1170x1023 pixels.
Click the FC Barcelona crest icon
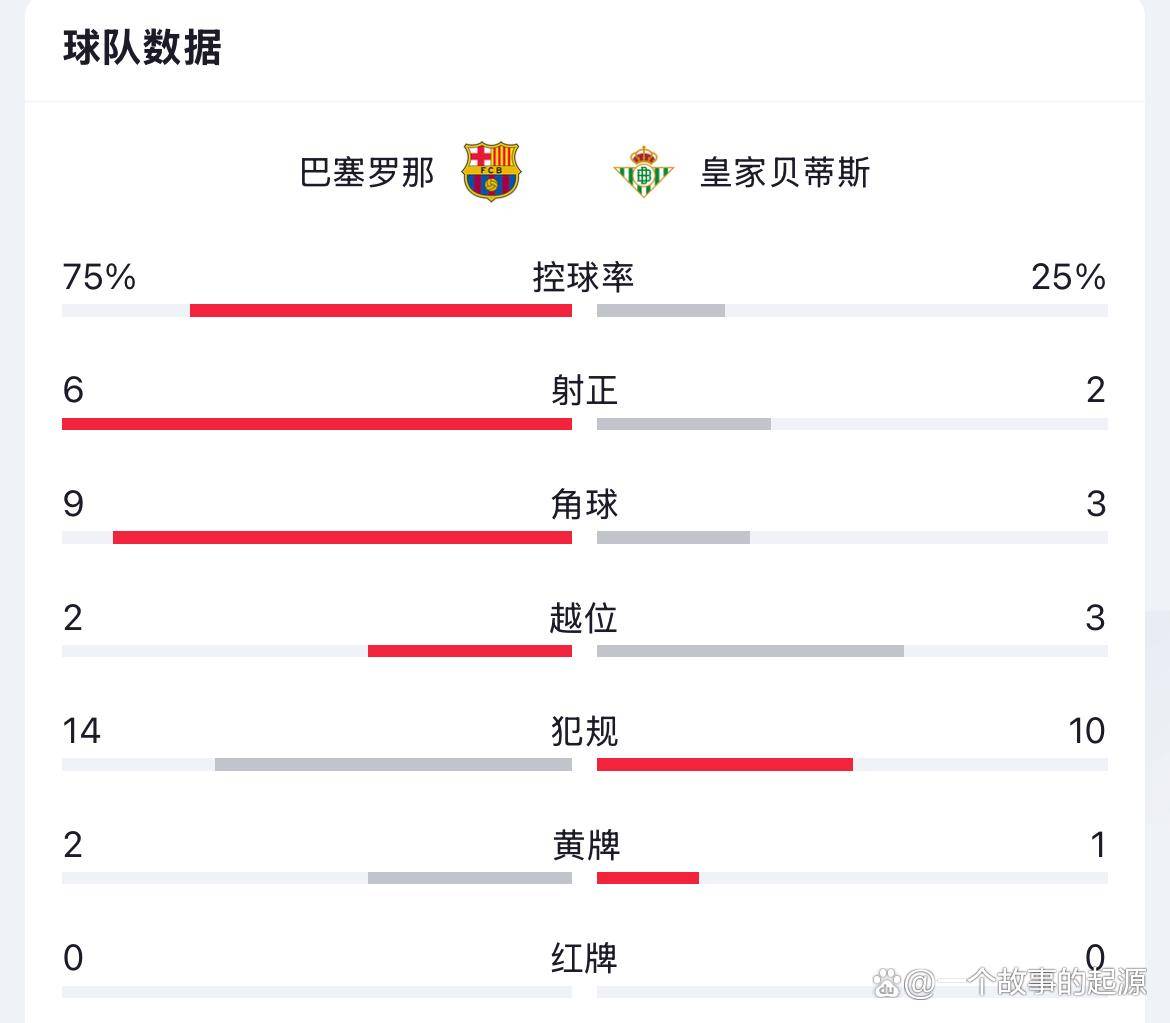[491, 172]
